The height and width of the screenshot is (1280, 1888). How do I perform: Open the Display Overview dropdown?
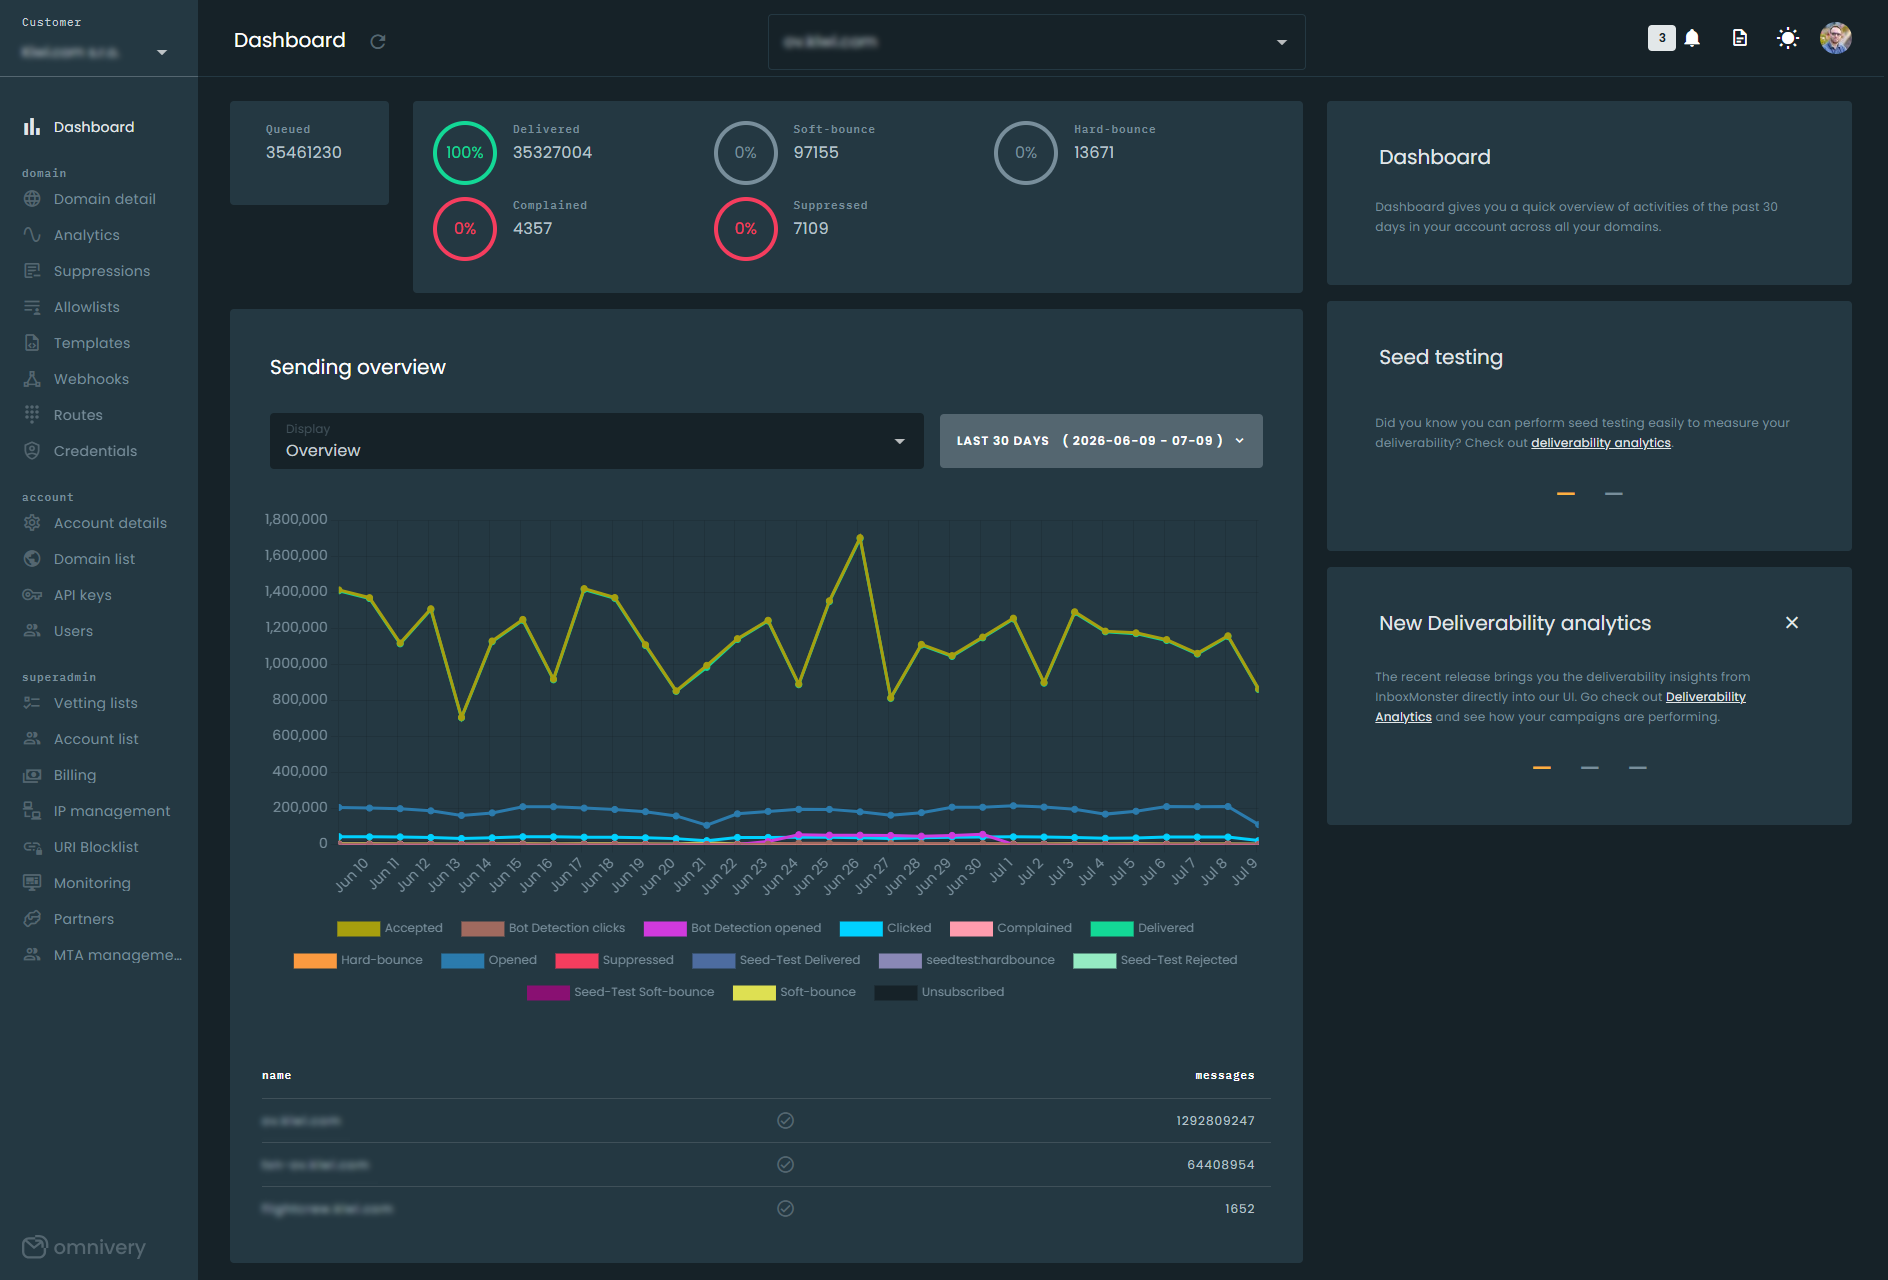pos(596,441)
